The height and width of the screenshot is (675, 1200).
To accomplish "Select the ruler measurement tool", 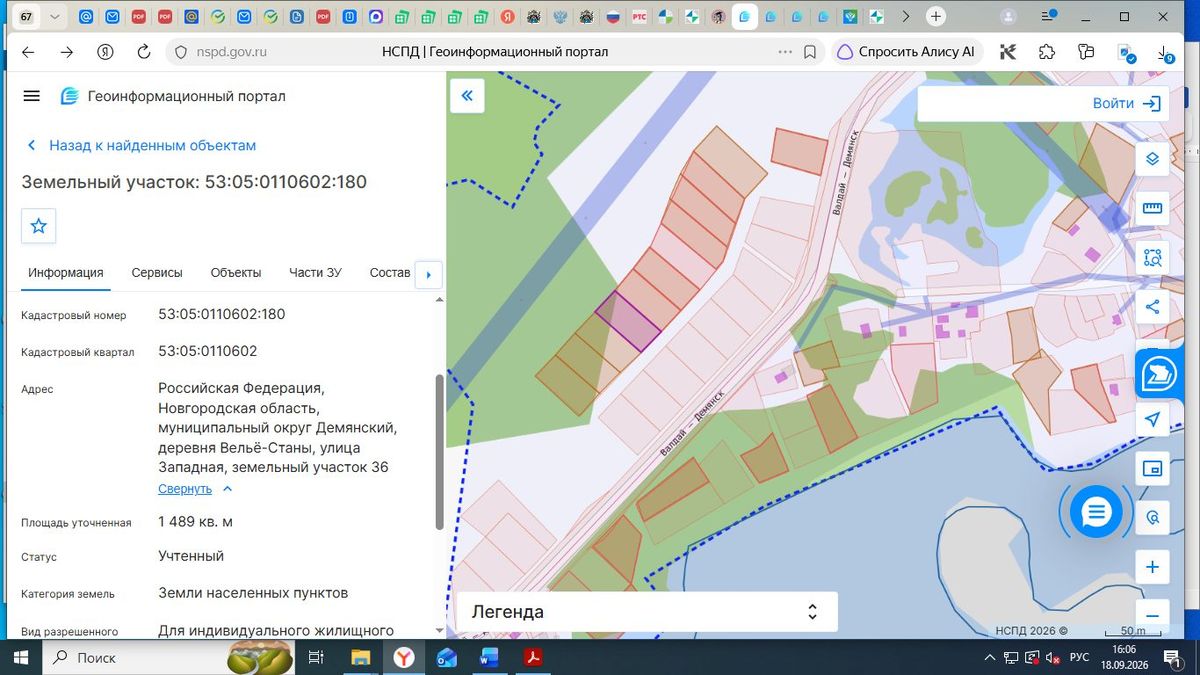I will [1152, 207].
